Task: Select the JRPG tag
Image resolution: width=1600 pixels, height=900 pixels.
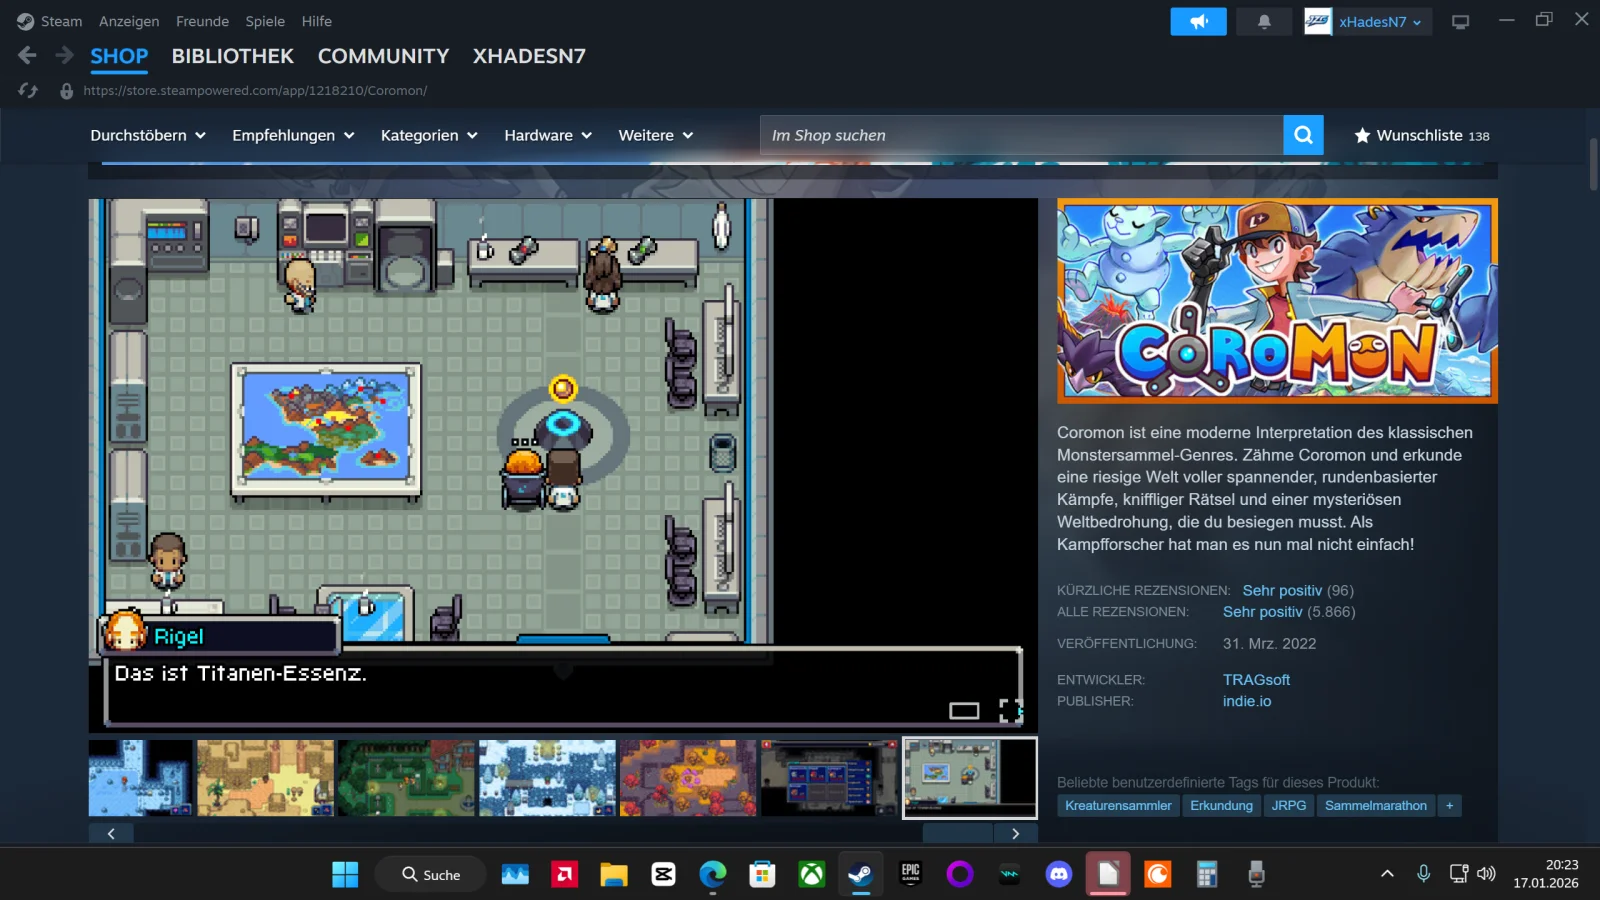Action: point(1289,806)
